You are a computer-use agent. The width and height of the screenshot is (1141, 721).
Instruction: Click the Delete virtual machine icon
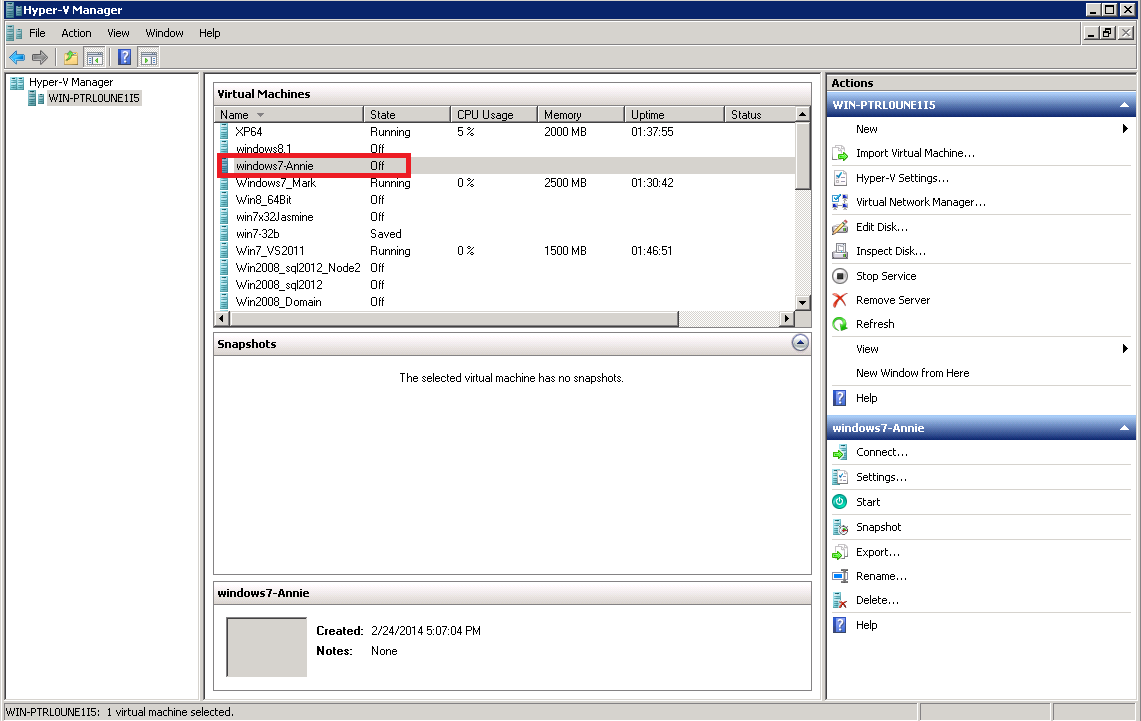pyautogui.click(x=840, y=600)
